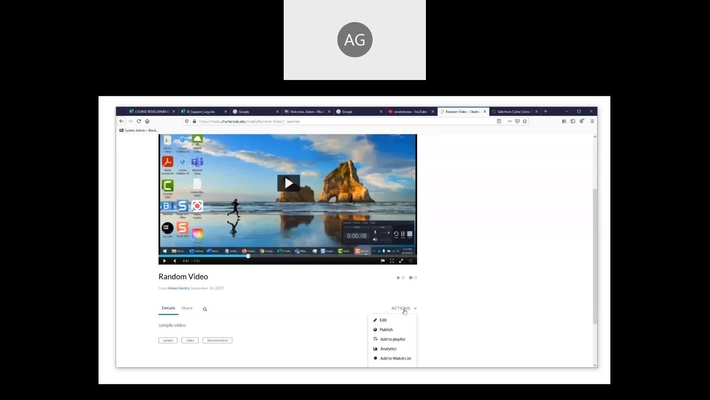Open Analytics from the Actions menu
Viewport: 710px width, 400px height.
coord(388,349)
